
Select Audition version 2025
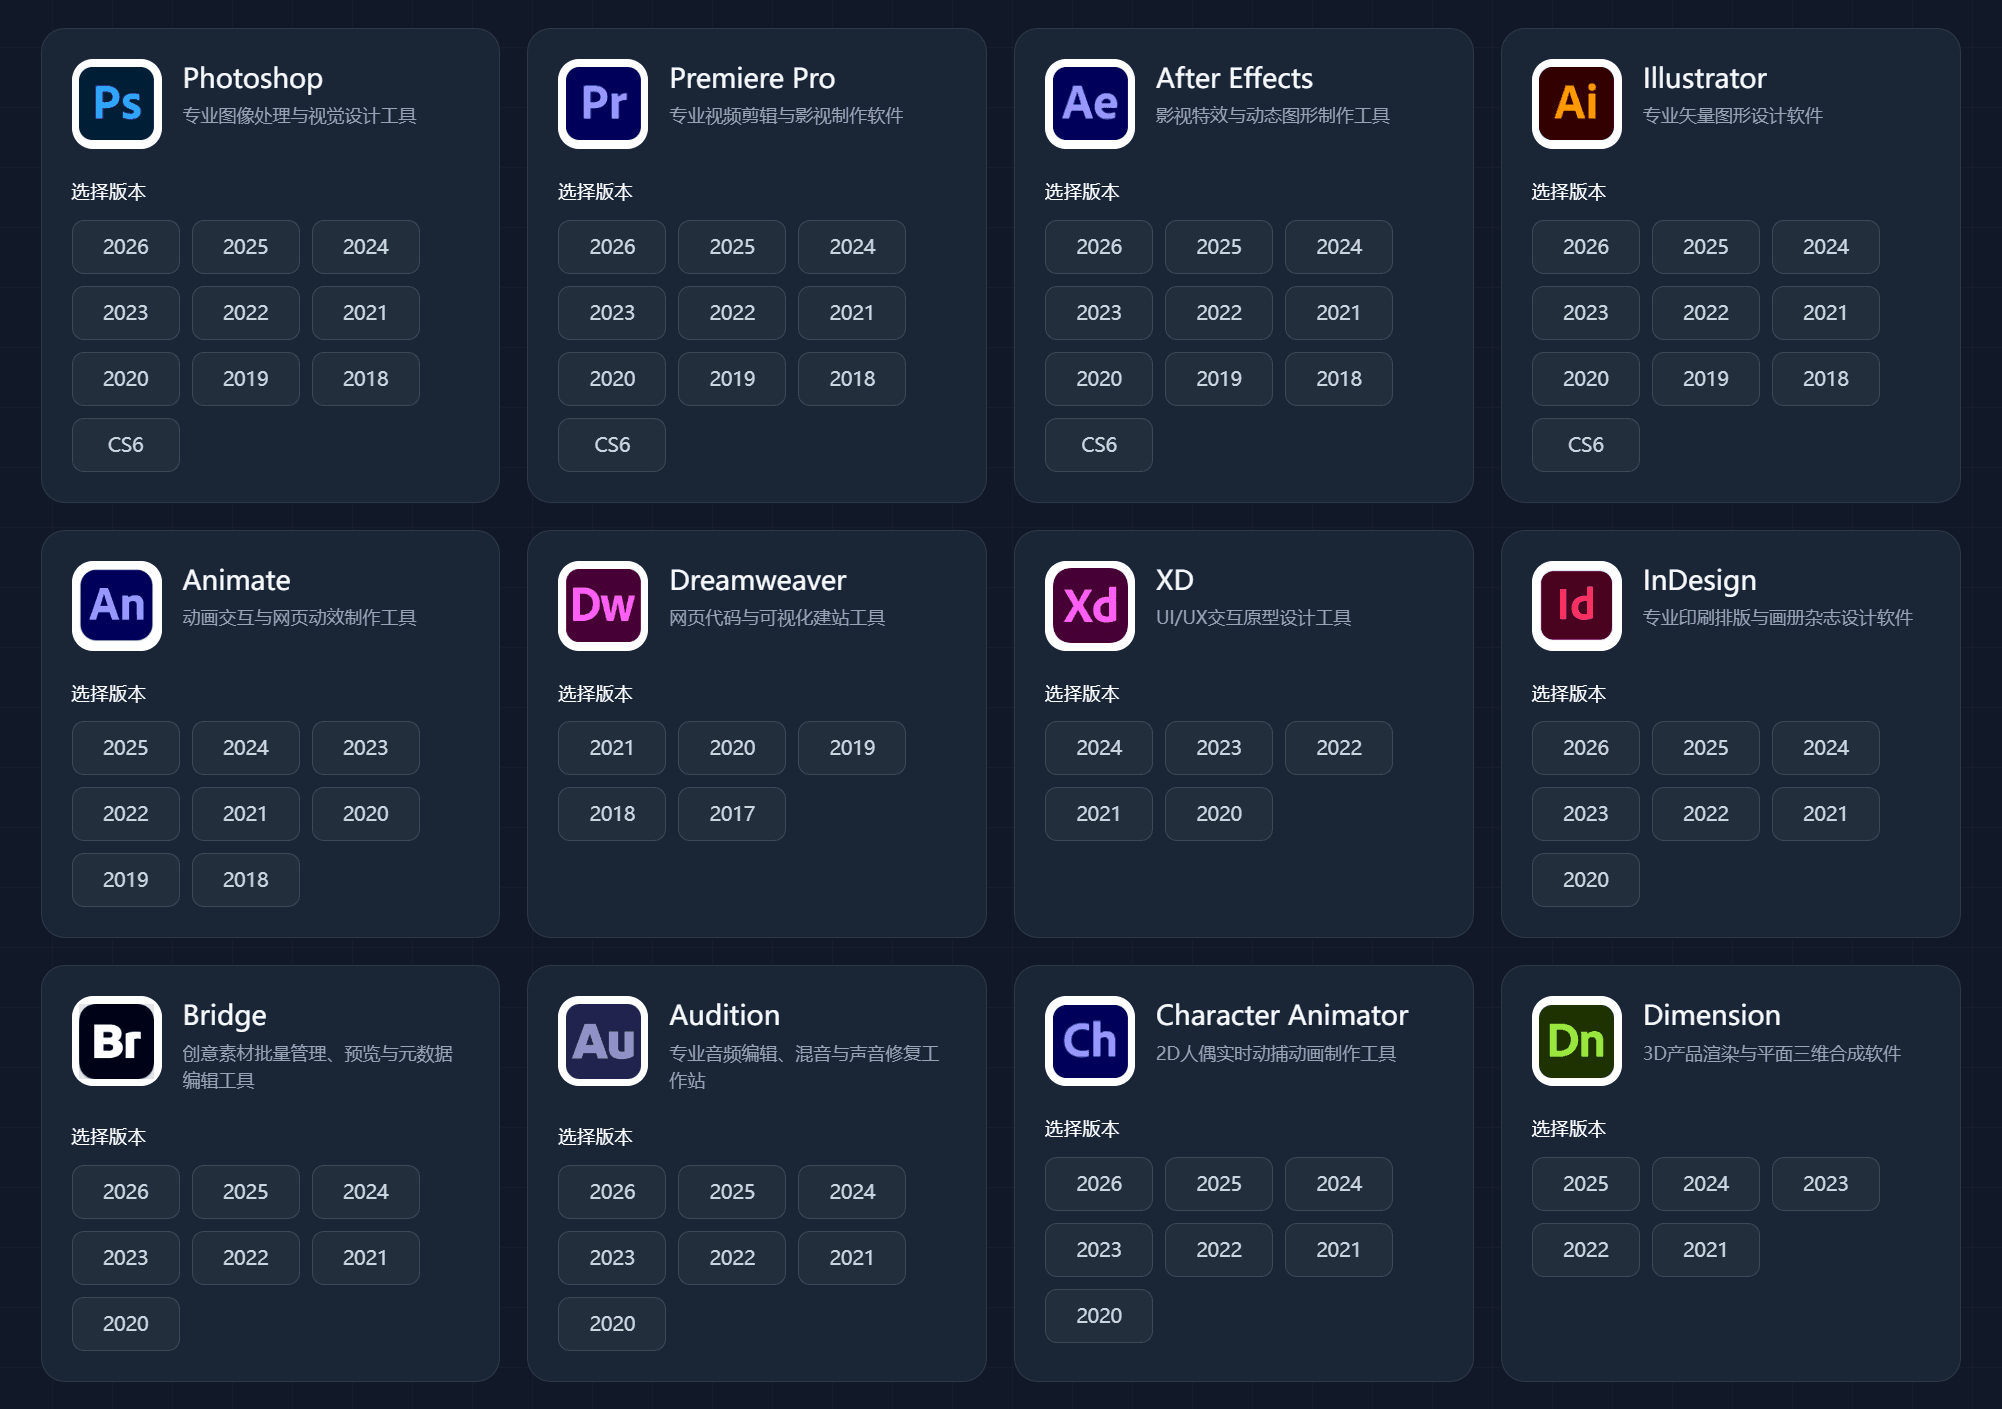click(732, 1192)
